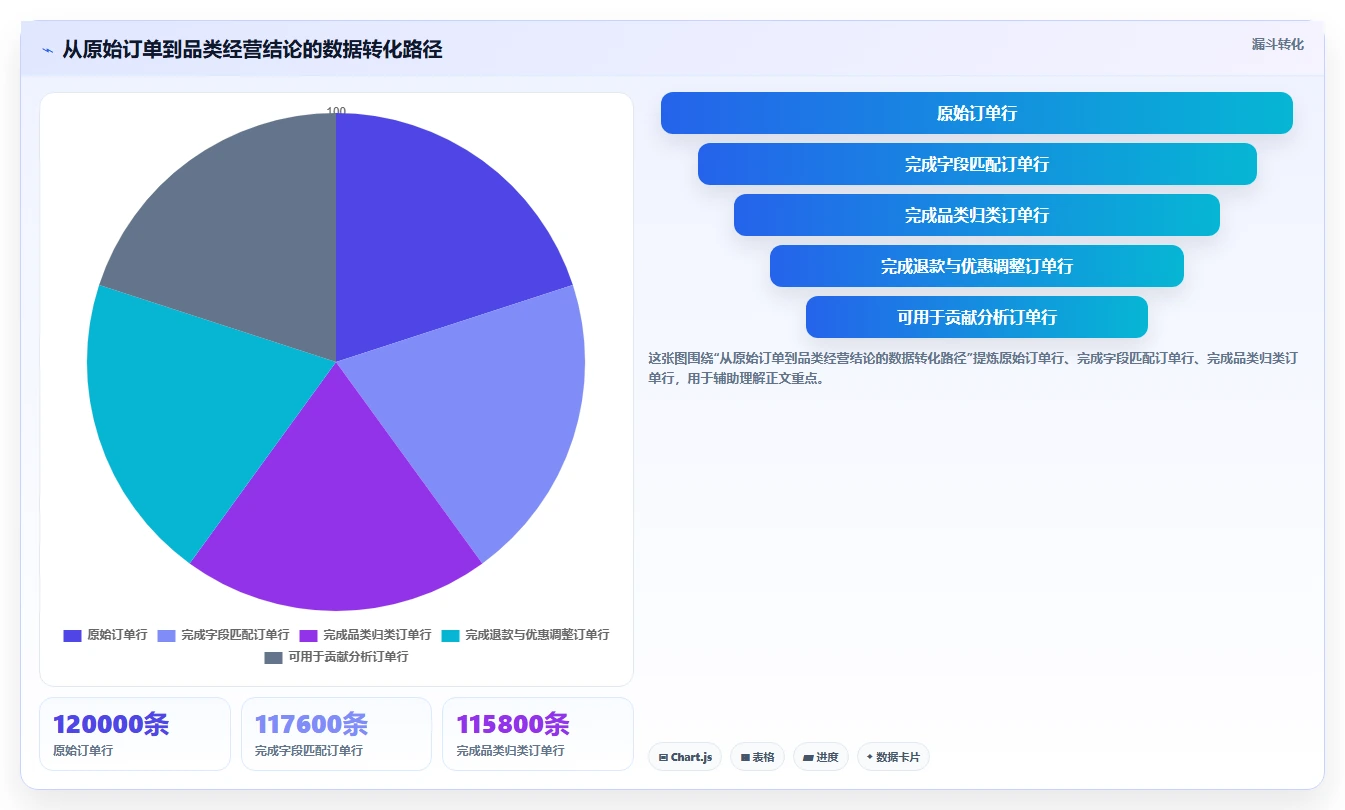Click the 117600条 data card
The height and width of the screenshot is (810, 1345).
click(x=336, y=734)
